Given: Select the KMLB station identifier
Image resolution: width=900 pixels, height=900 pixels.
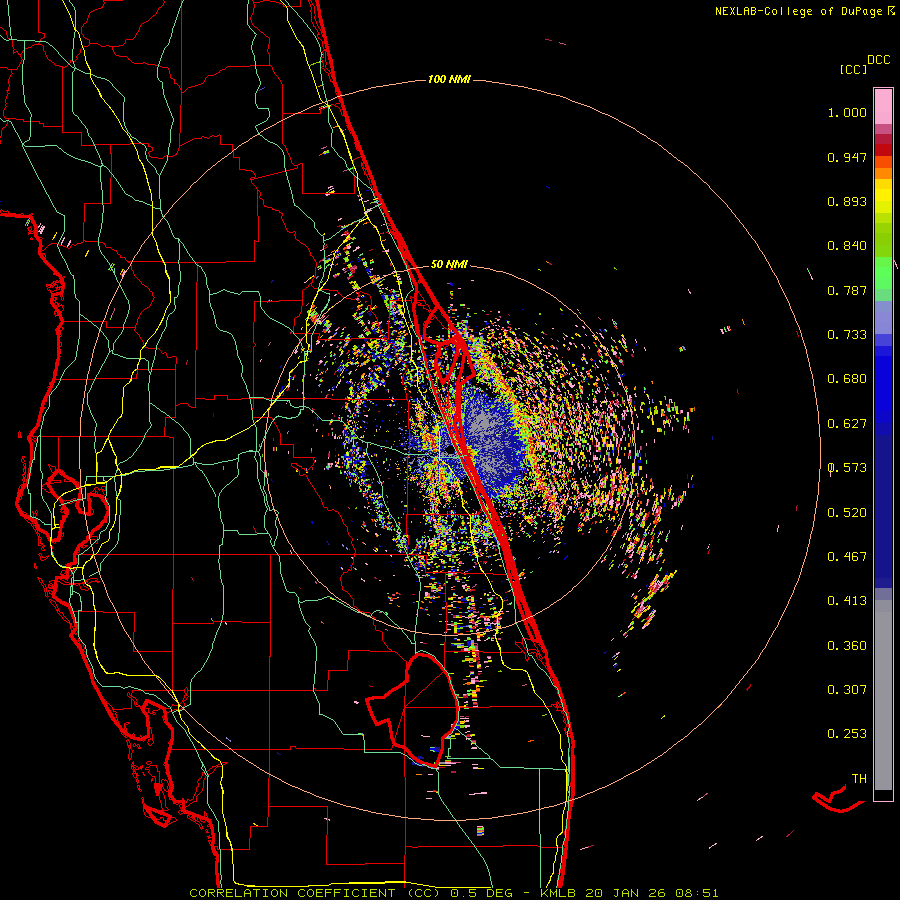Looking at the screenshot, I should coord(558,893).
